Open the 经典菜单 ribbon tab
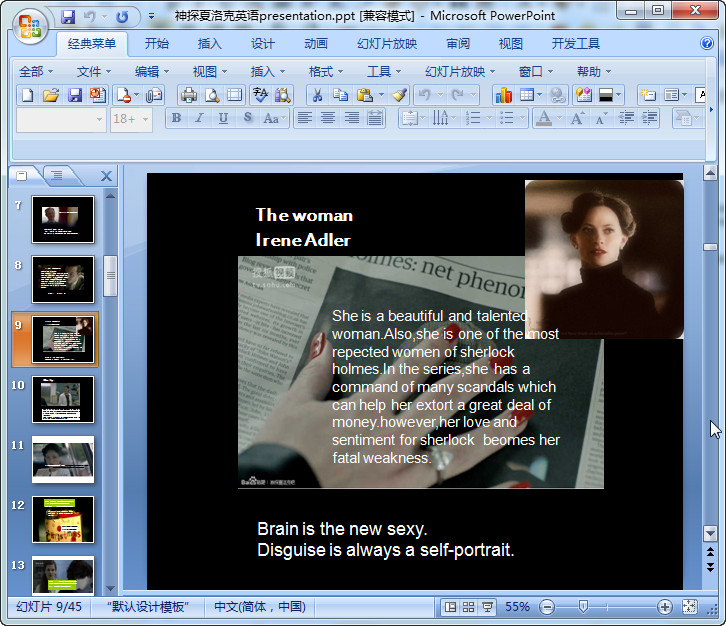 click(x=92, y=44)
